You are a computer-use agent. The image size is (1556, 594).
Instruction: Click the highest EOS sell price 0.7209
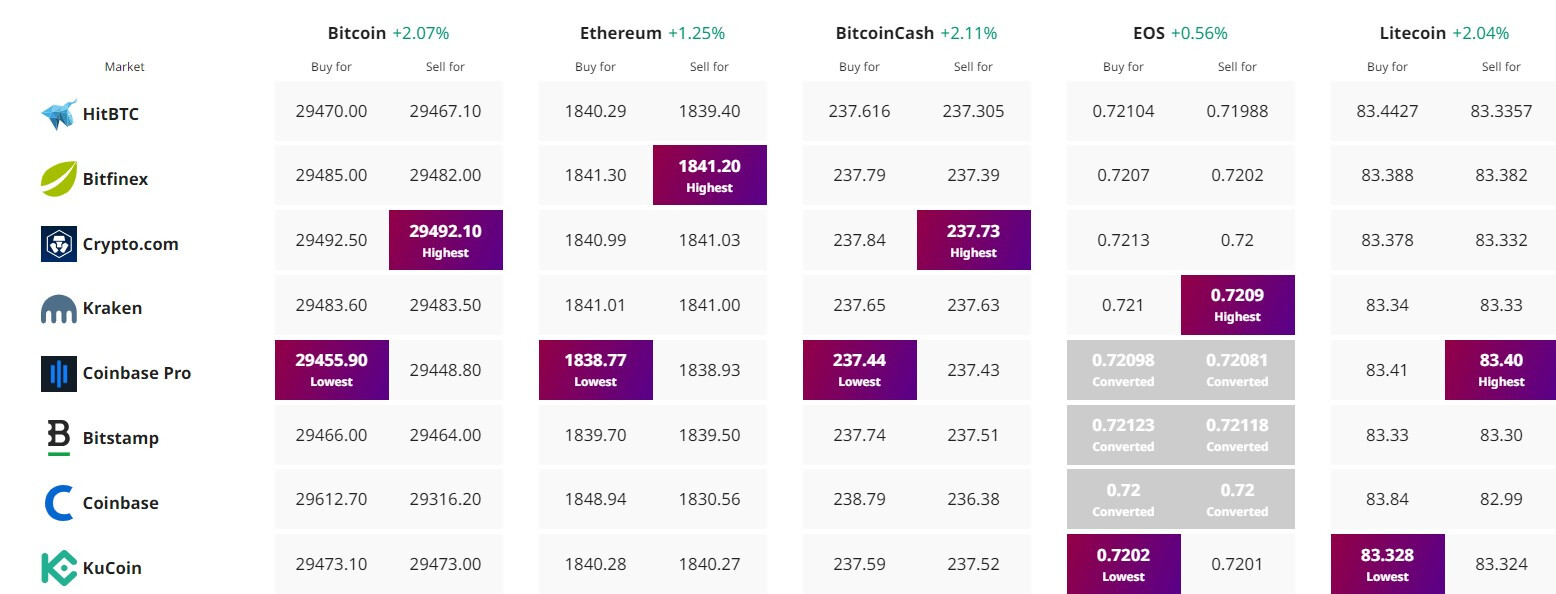(x=1238, y=304)
